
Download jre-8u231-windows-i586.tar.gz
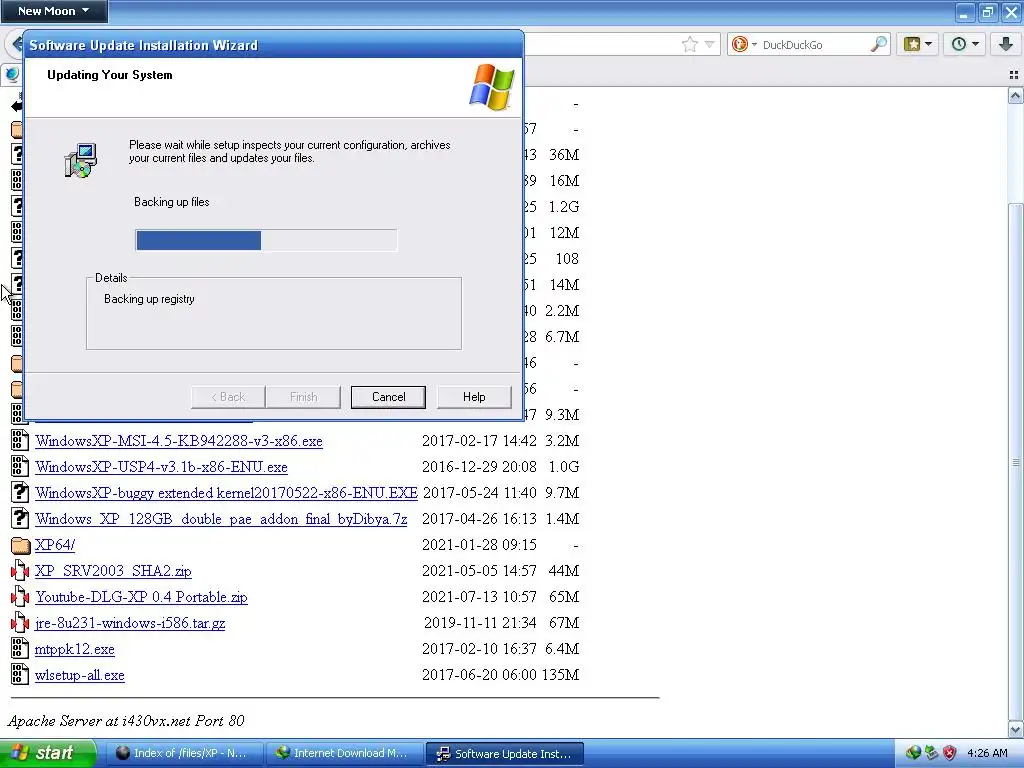(x=130, y=623)
